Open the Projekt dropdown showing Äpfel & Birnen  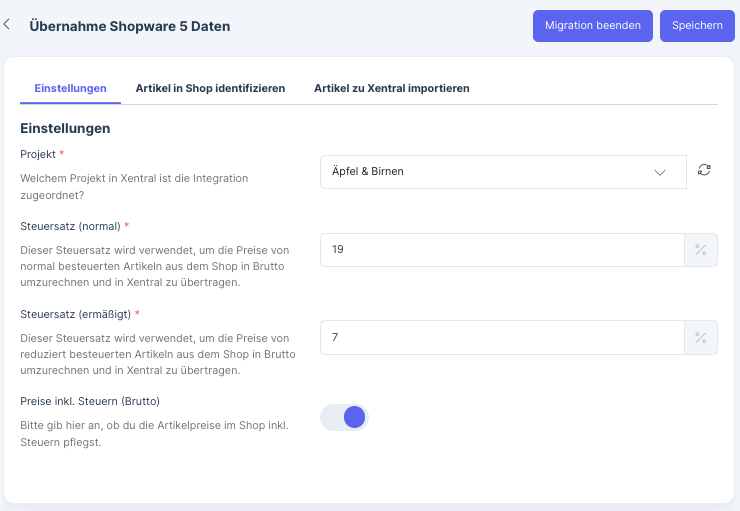490,172
